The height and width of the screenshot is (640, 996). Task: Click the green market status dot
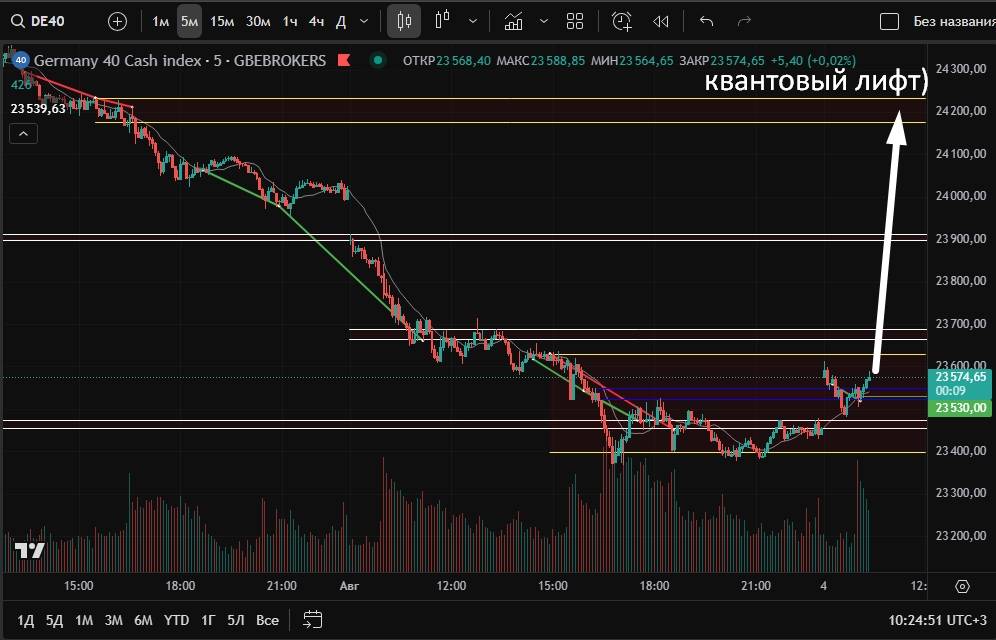(x=377, y=61)
